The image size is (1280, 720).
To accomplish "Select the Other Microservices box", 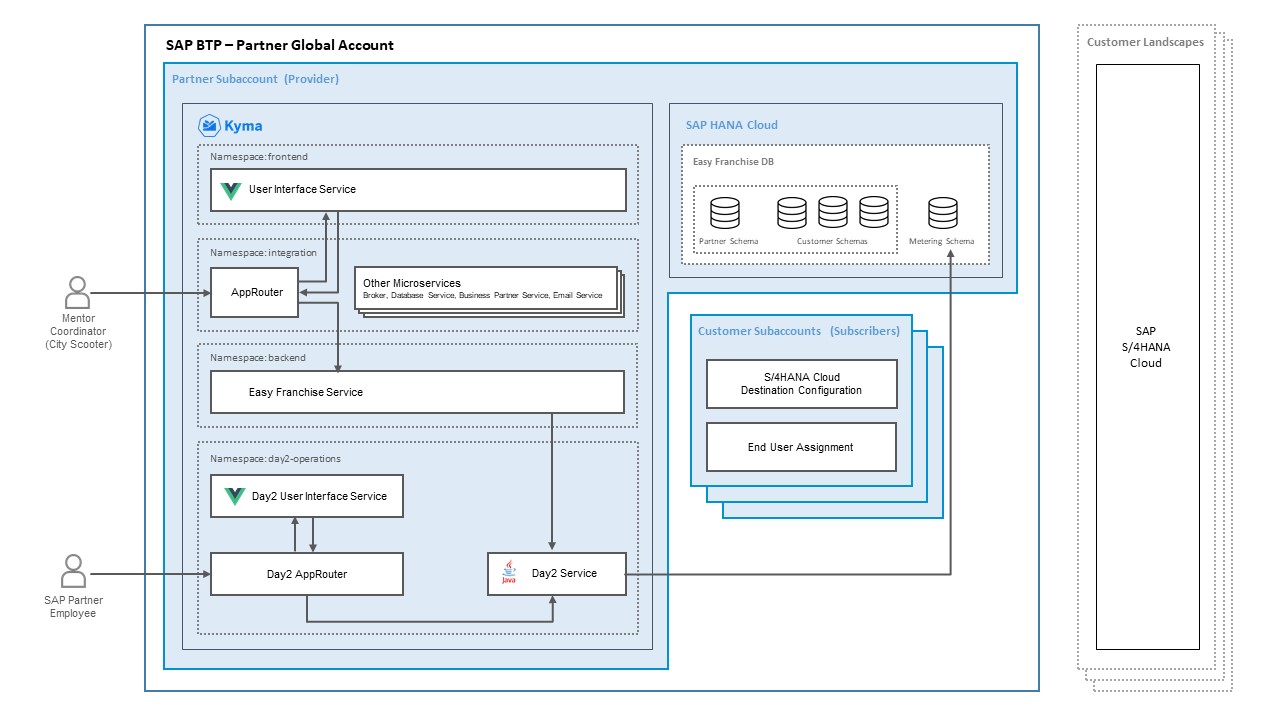I will (484, 287).
